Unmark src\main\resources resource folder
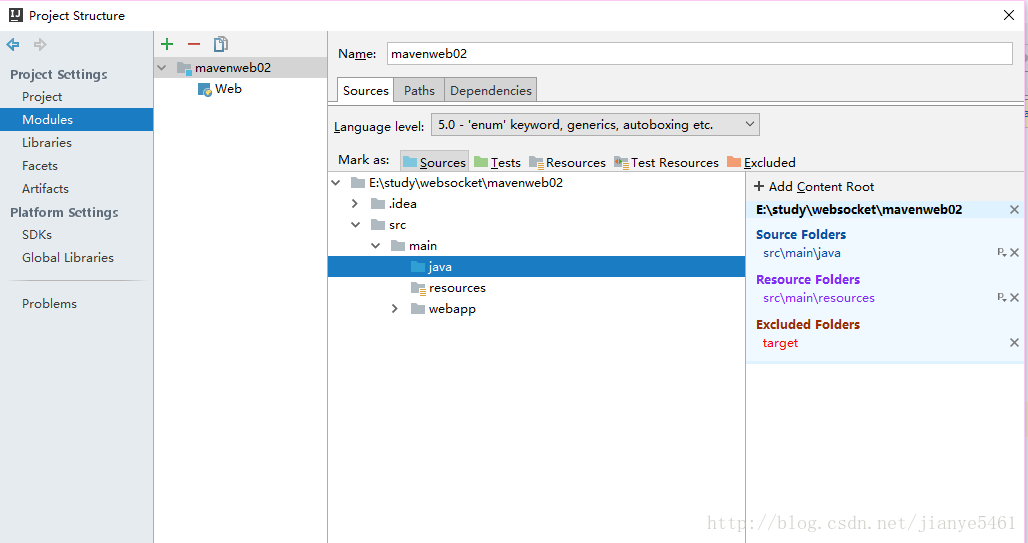1028x543 pixels. coord(1014,298)
